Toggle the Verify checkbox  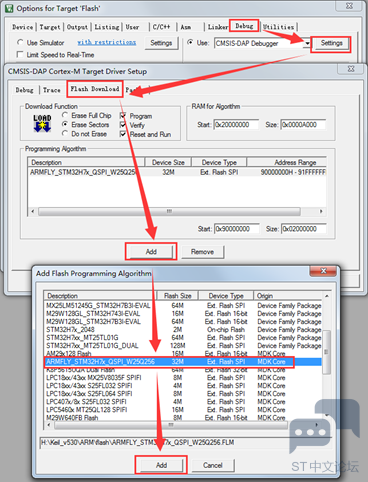123,125
